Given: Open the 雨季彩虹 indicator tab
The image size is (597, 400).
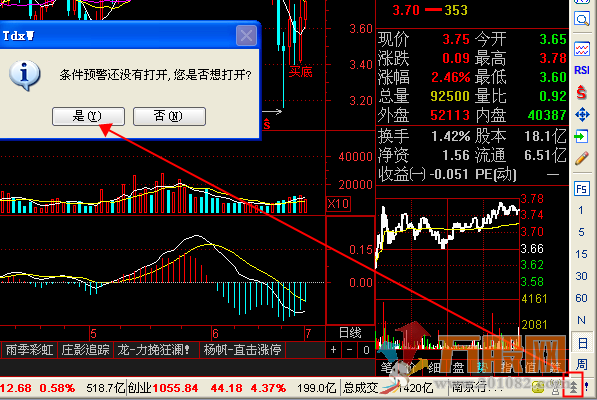Looking at the screenshot, I should (x=29, y=350).
